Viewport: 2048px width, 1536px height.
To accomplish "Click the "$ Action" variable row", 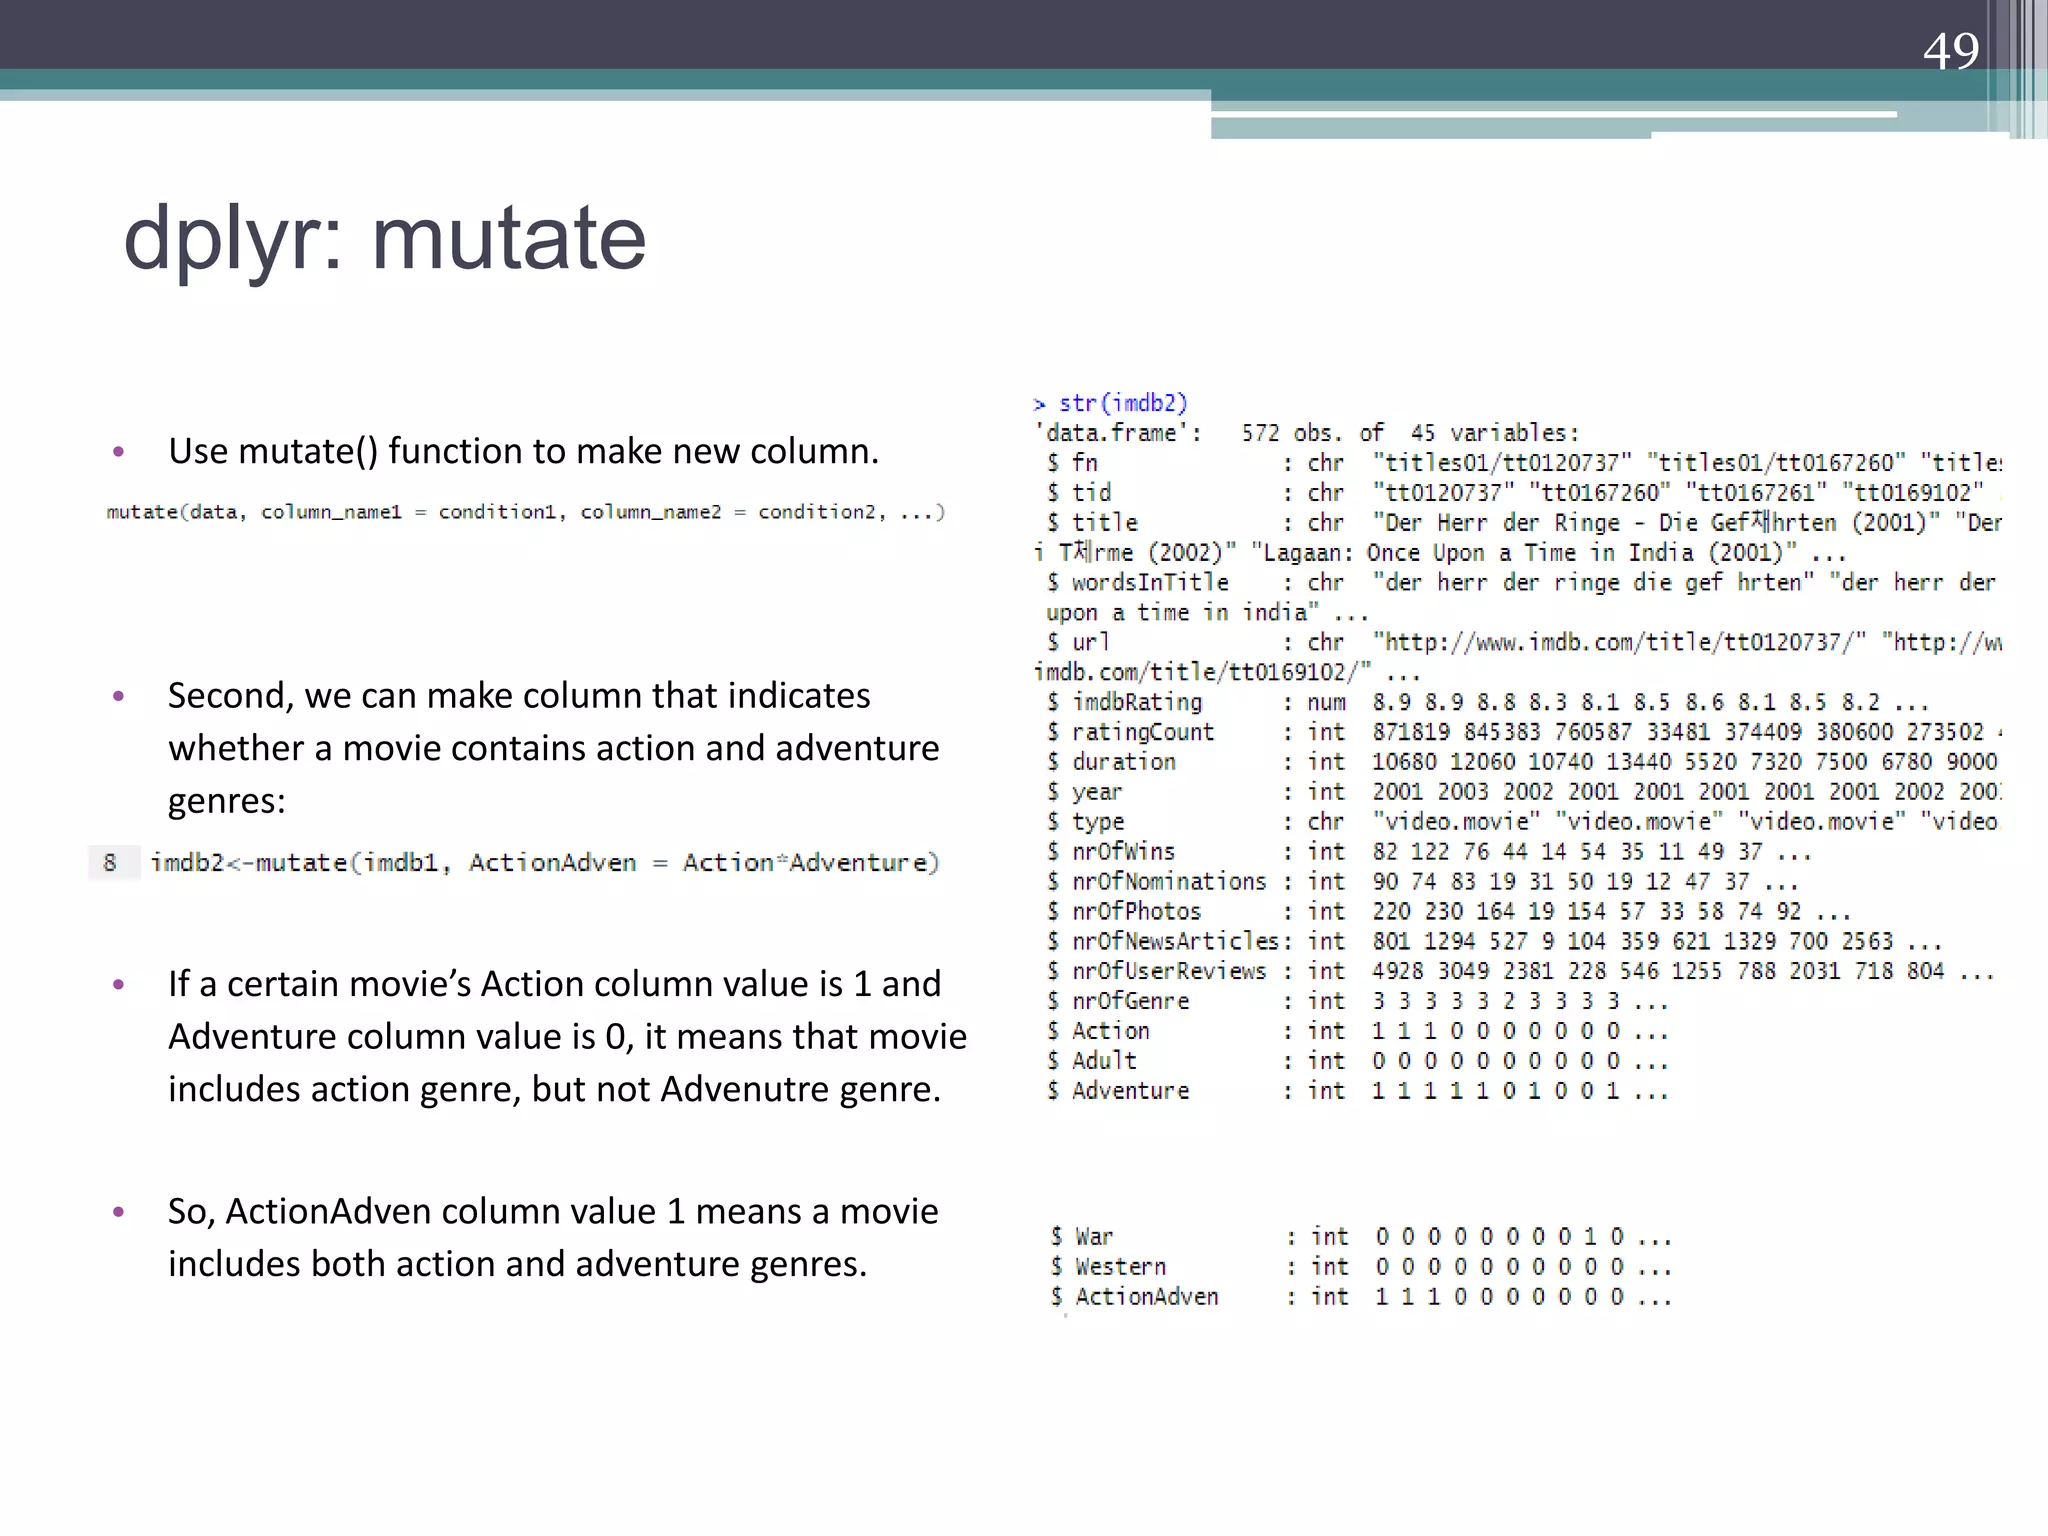I will [1357, 1031].
